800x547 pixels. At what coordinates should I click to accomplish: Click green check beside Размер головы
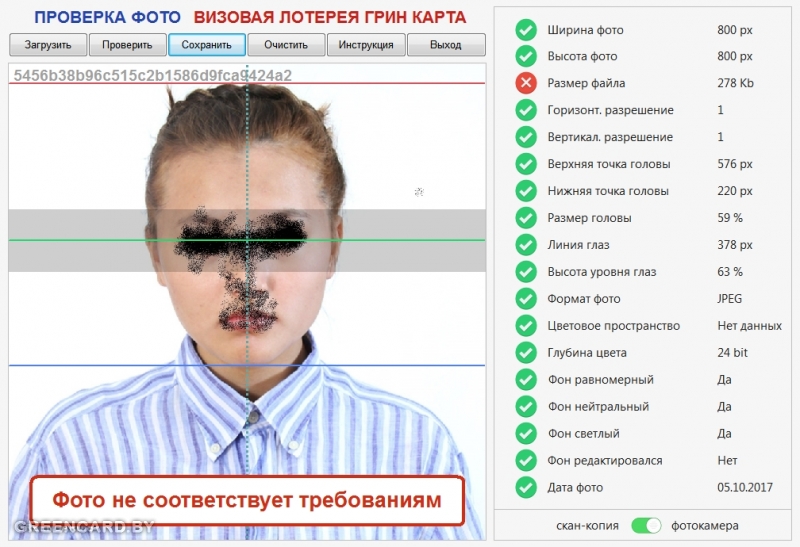(x=526, y=218)
